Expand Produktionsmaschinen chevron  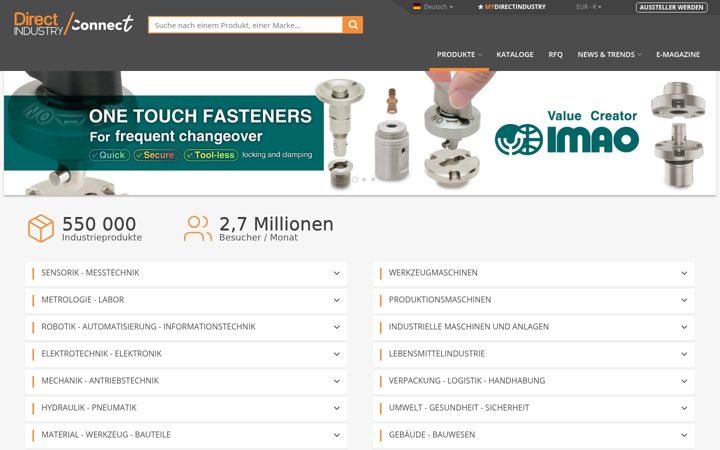pos(684,300)
